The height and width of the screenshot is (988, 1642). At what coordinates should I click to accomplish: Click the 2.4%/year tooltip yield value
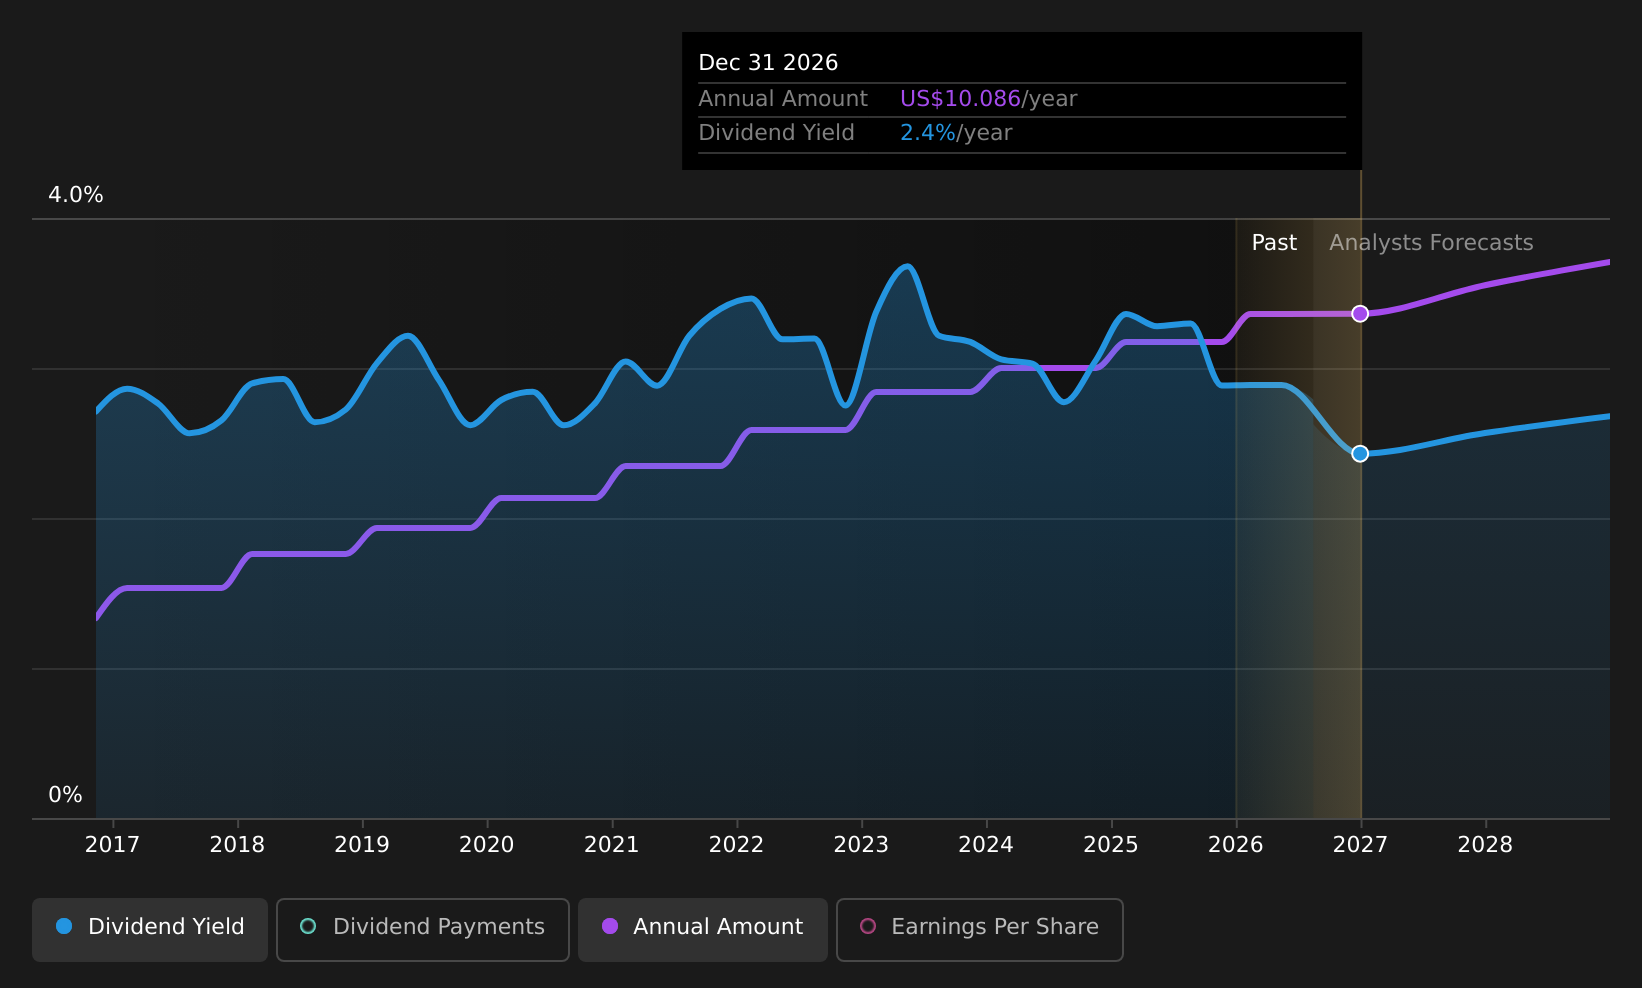pos(956,133)
